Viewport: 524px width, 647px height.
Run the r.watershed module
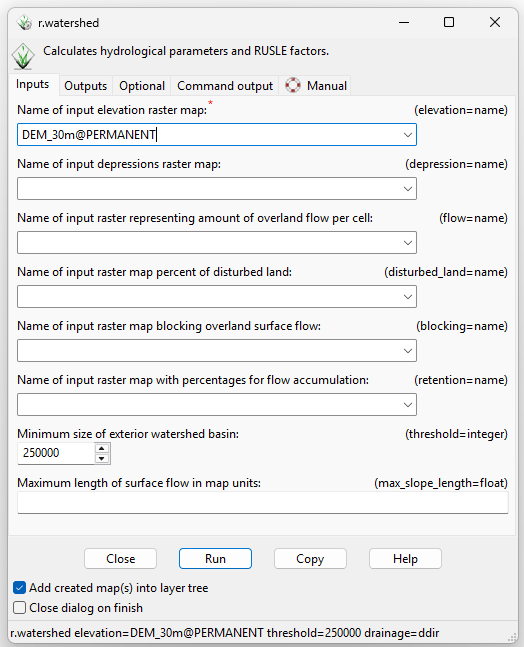215,558
